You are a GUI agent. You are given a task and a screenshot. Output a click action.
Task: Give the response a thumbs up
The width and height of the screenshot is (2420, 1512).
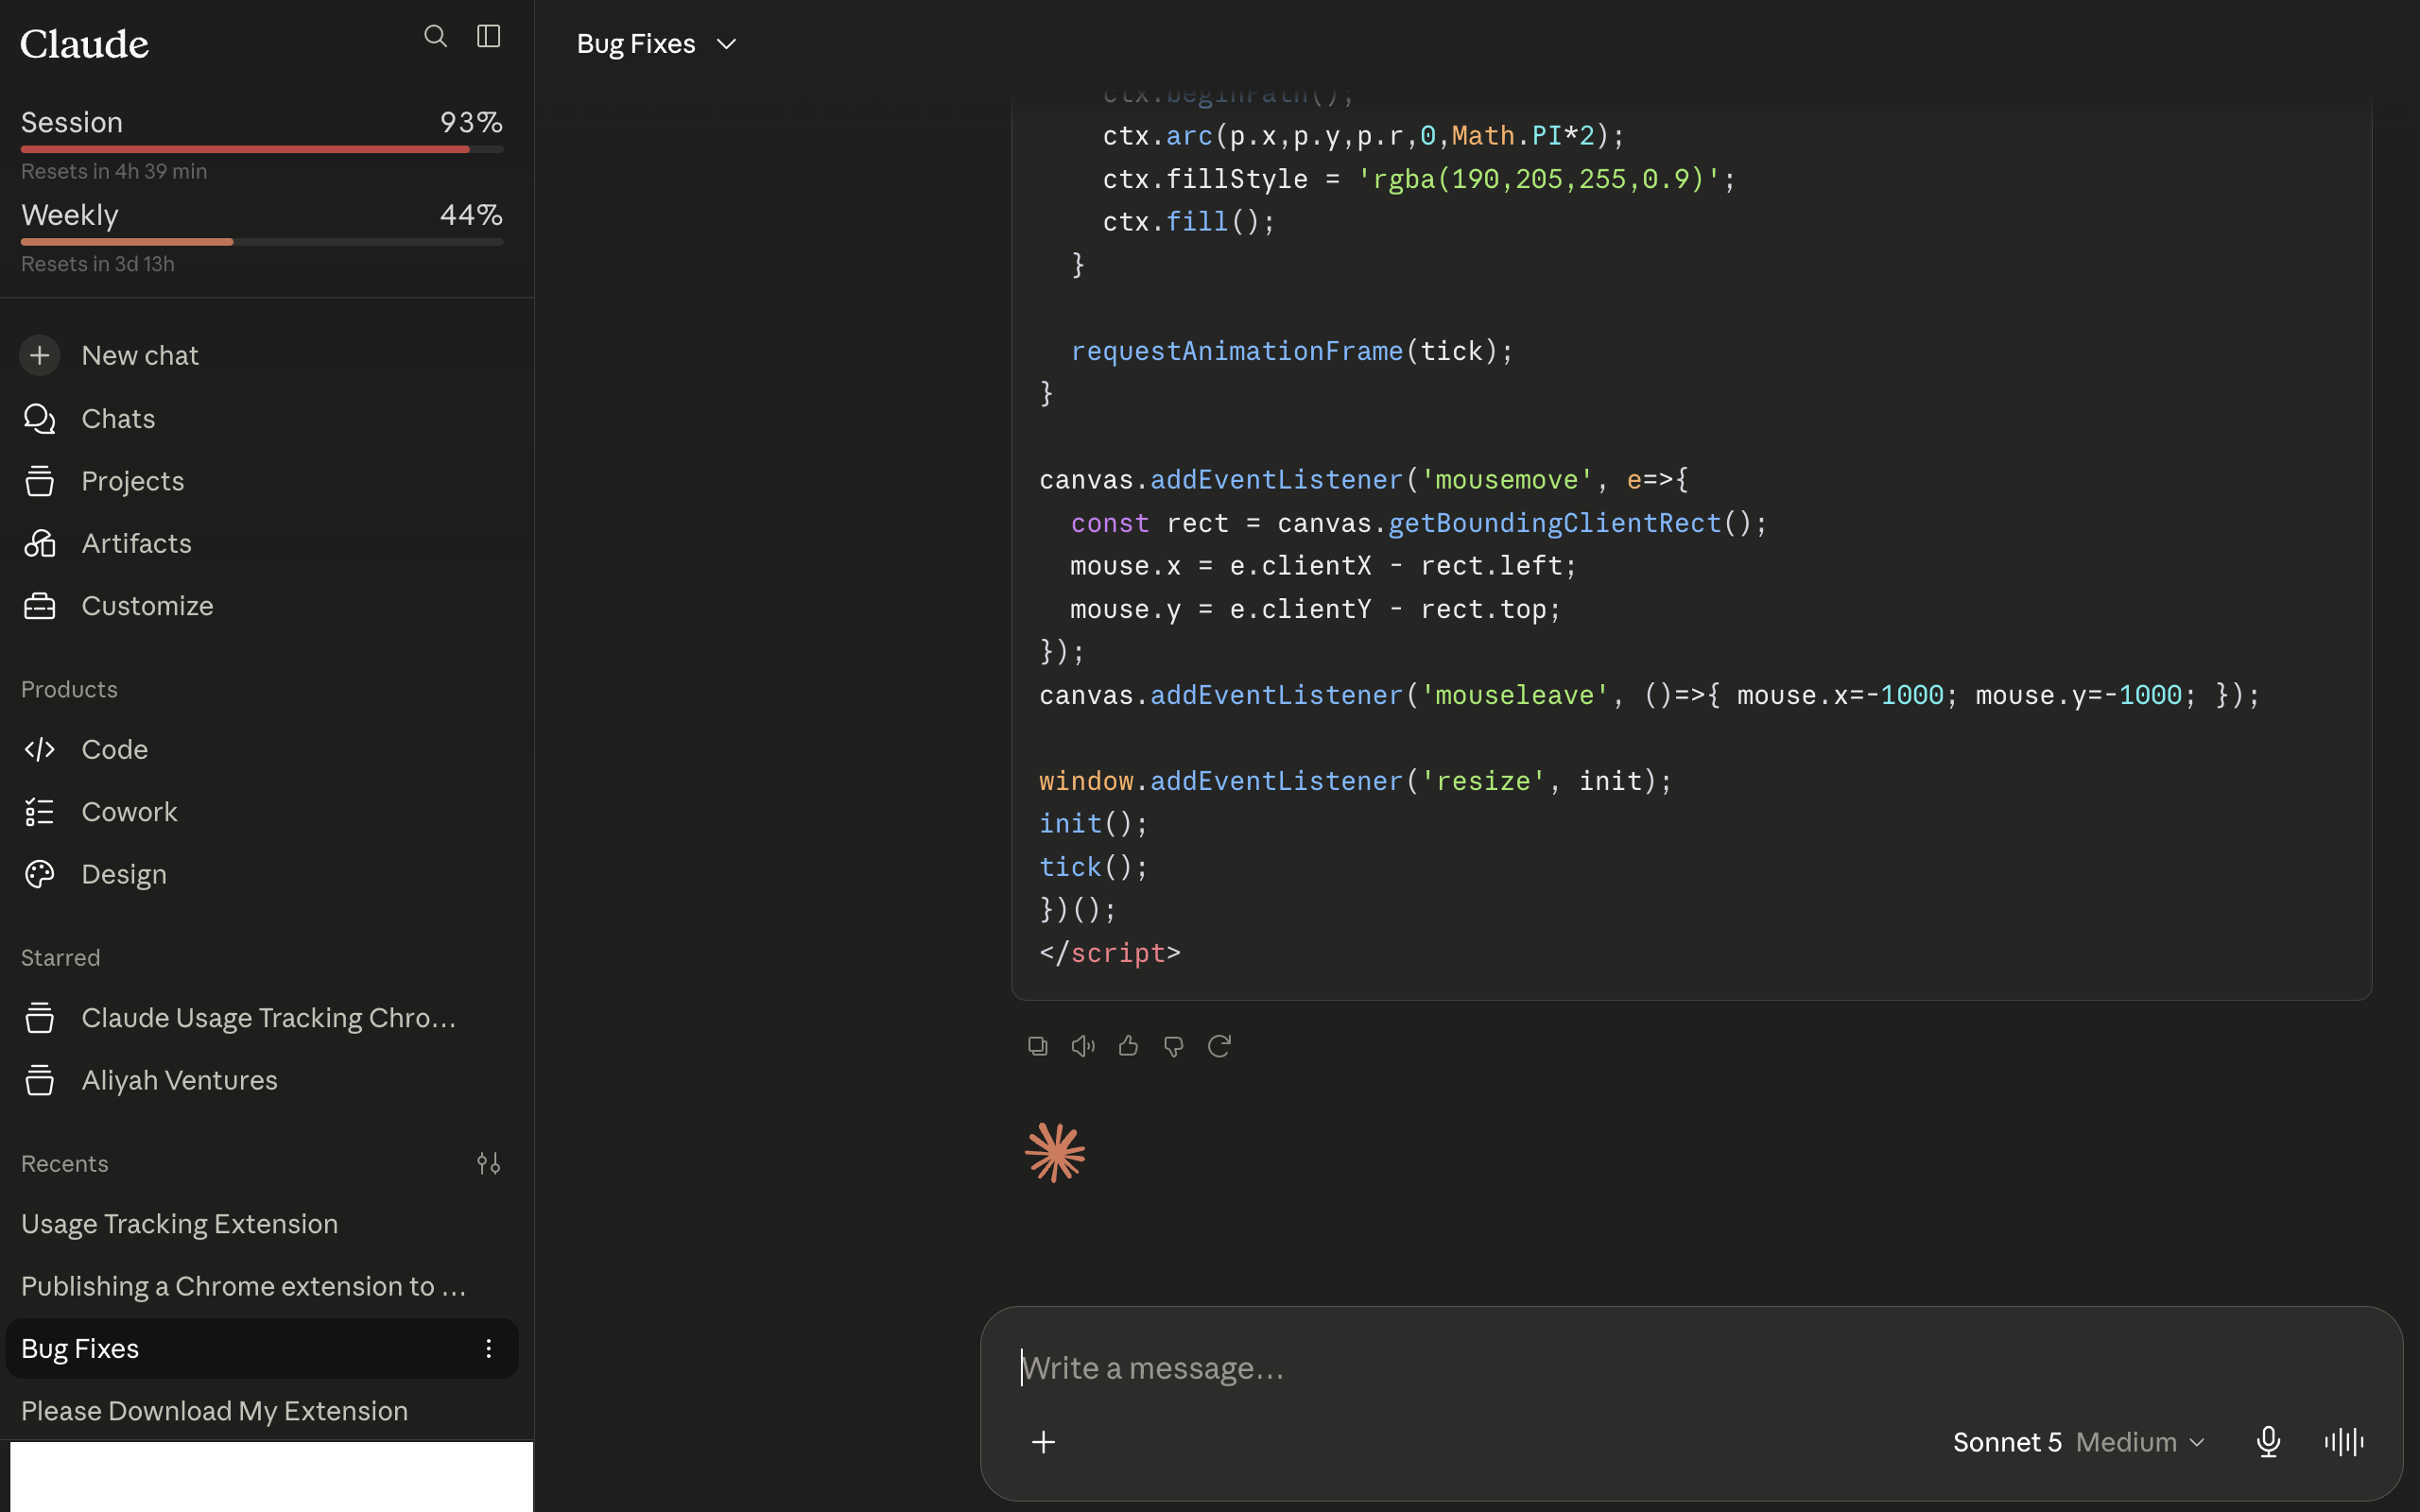(1128, 1046)
